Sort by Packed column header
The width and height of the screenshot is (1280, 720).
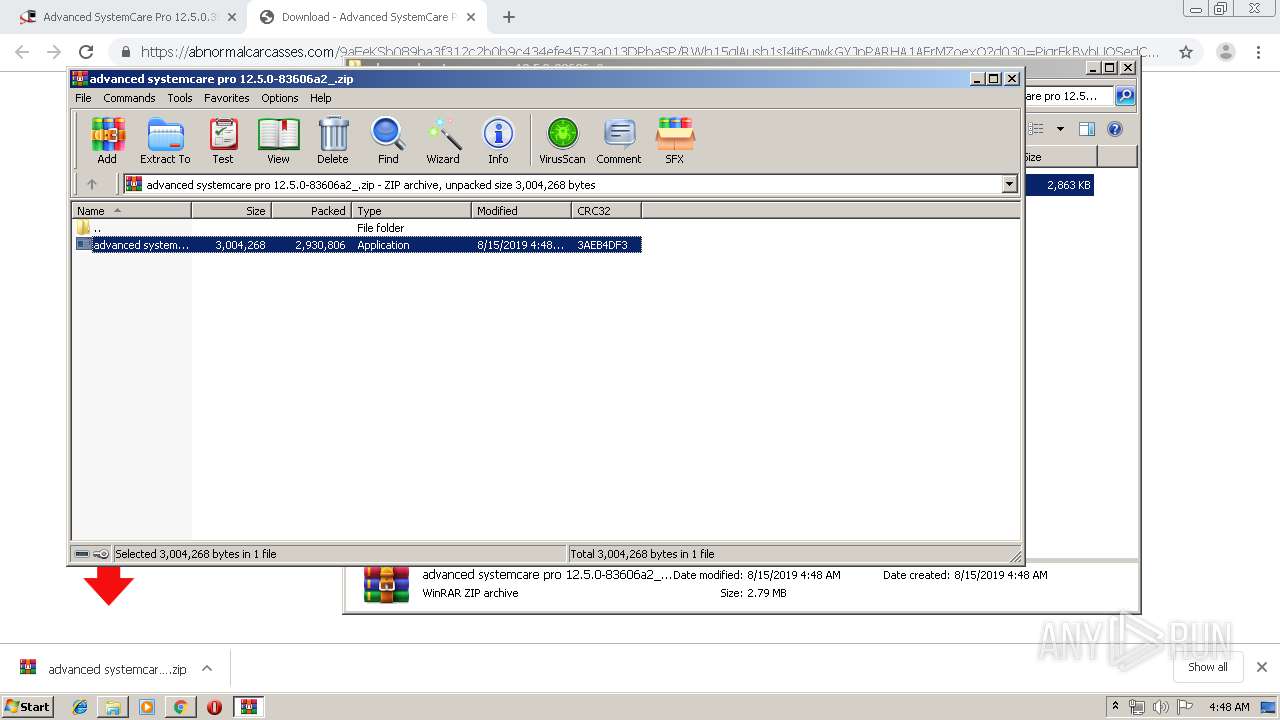click(312, 210)
